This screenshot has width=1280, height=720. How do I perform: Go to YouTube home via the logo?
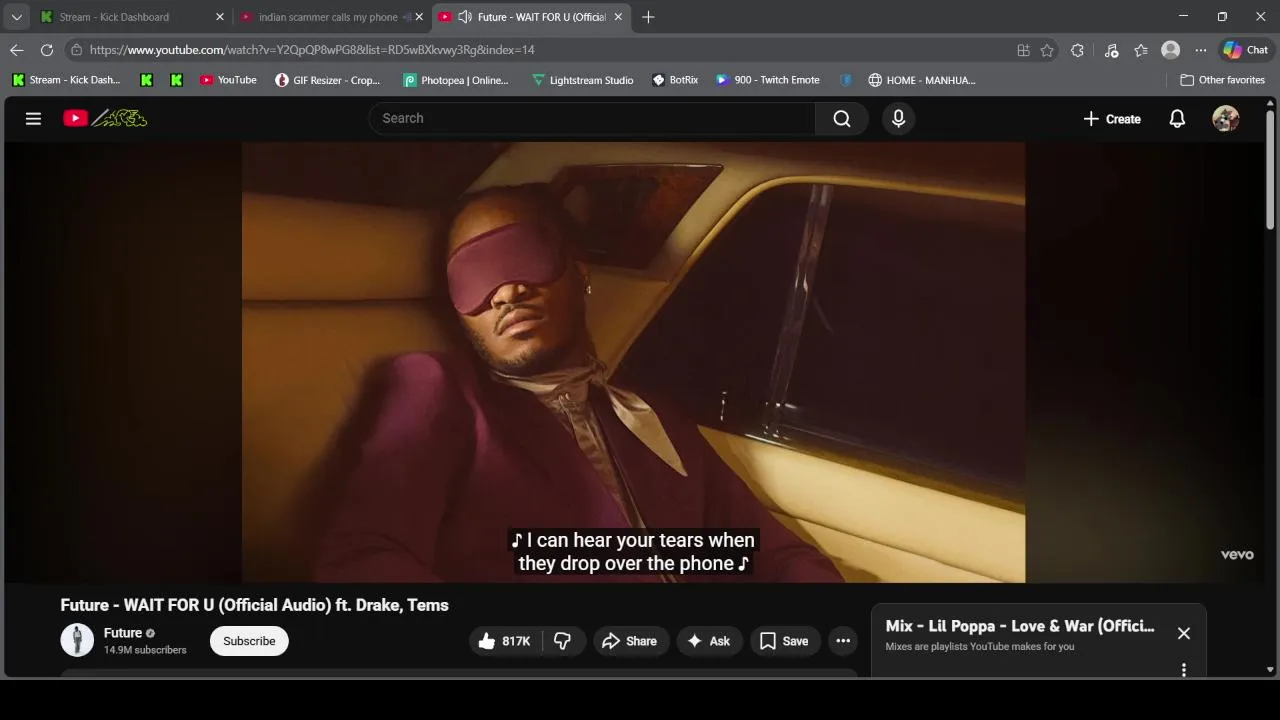point(105,118)
